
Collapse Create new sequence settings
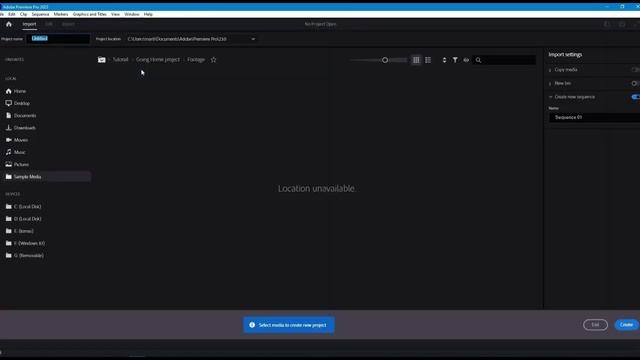pos(550,97)
